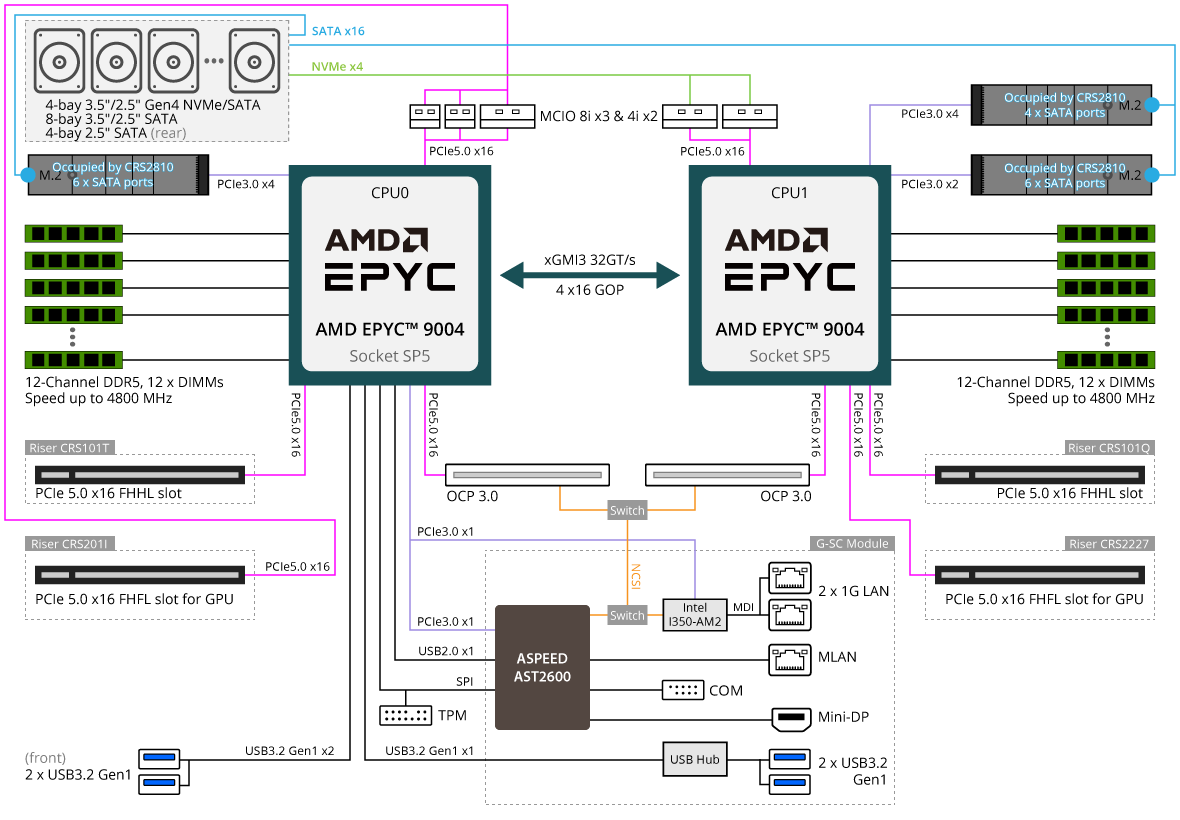Select the lower rear USB3.2 port by USB Hub

[x=789, y=783]
